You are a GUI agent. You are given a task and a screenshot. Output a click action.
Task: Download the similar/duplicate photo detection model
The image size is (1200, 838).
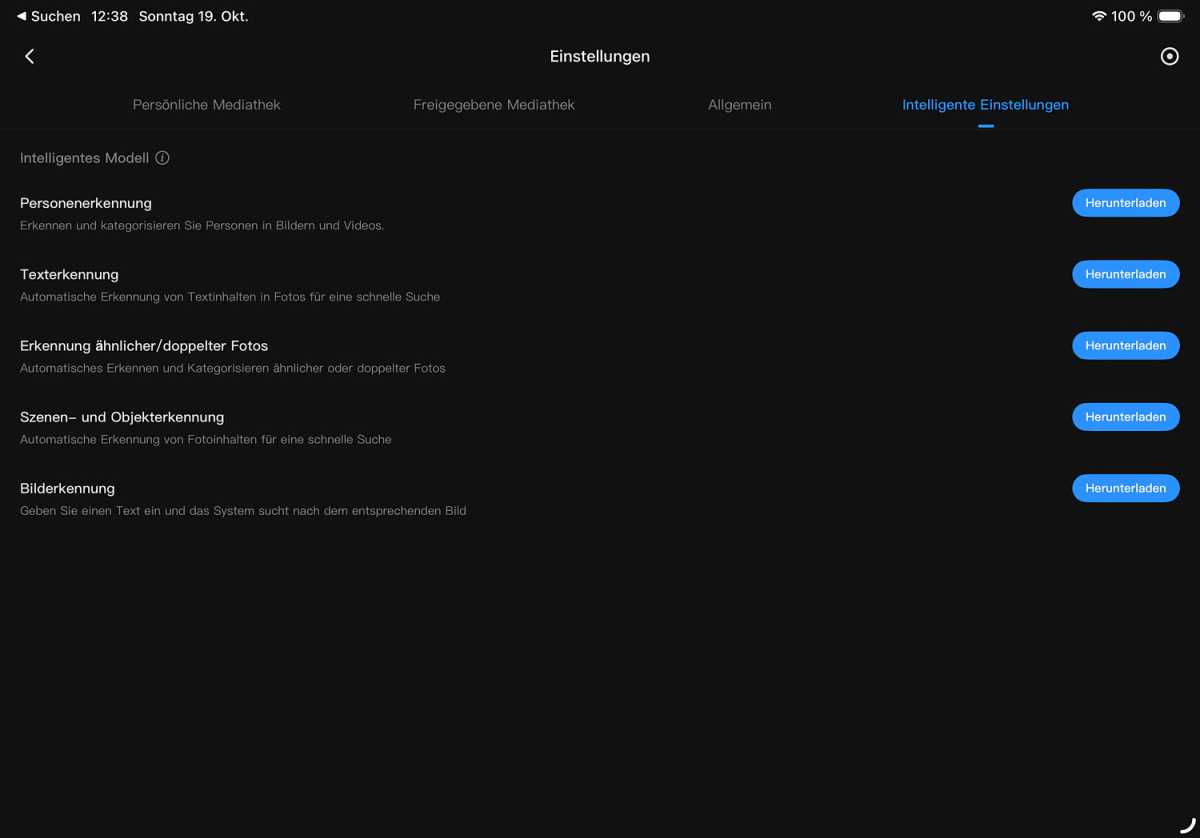[1125, 346]
